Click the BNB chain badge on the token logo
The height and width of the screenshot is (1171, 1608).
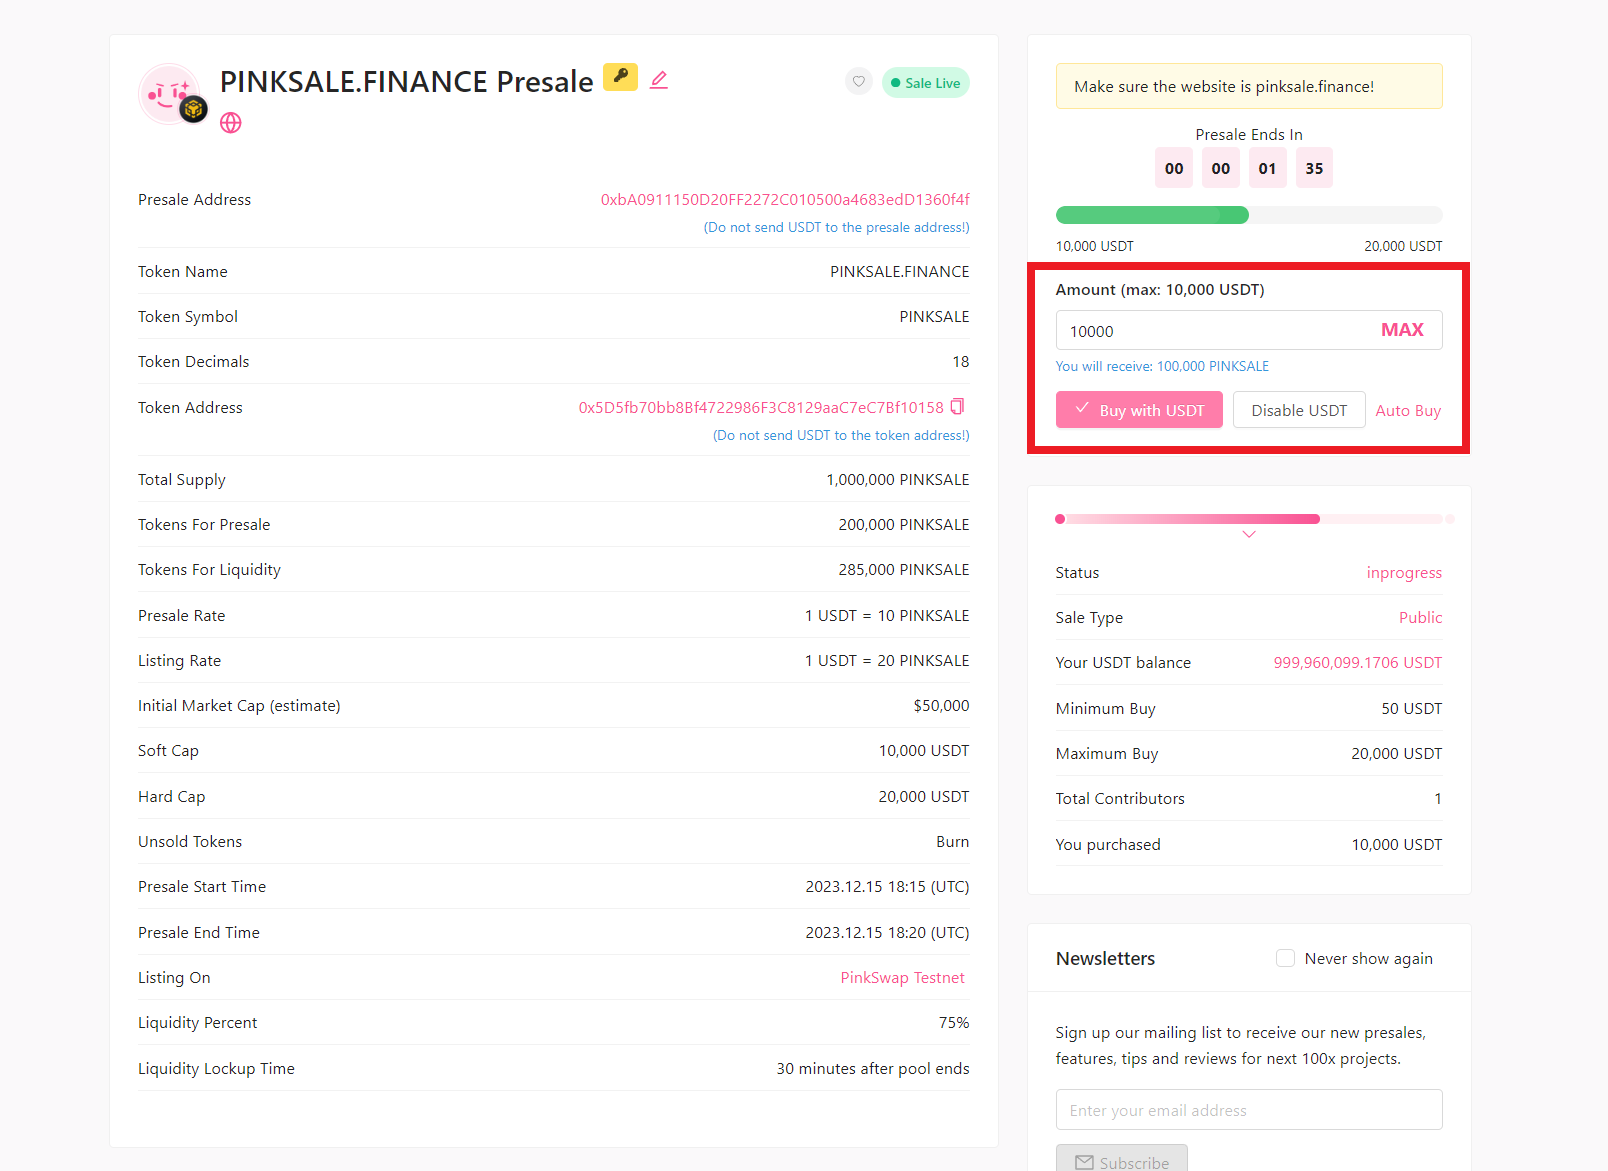[x=196, y=106]
